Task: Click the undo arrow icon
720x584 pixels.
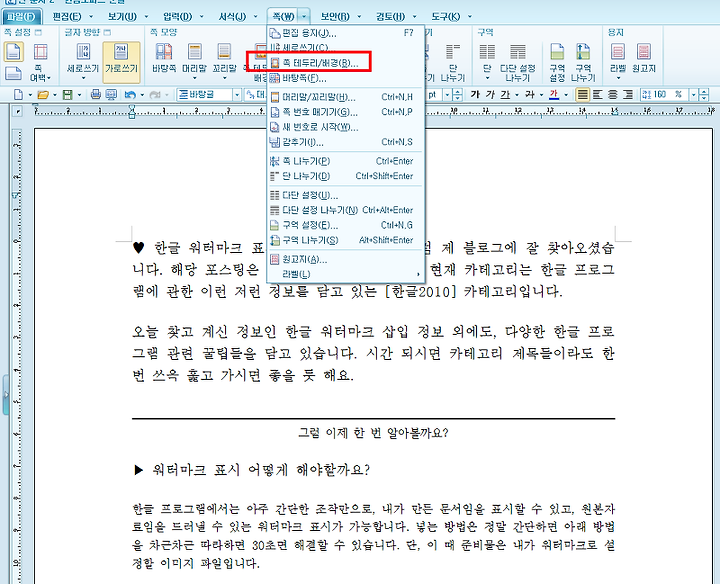Action: tap(130, 95)
